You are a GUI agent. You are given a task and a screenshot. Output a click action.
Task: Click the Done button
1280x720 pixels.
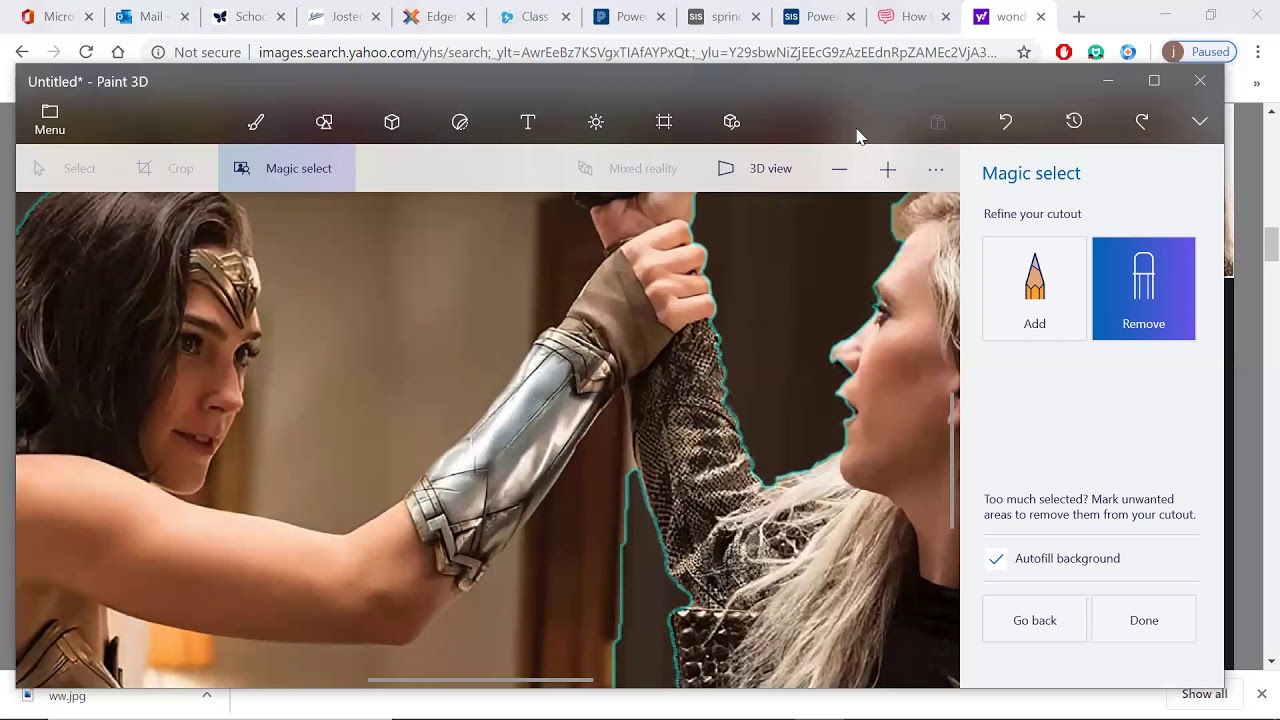click(1144, 620)
